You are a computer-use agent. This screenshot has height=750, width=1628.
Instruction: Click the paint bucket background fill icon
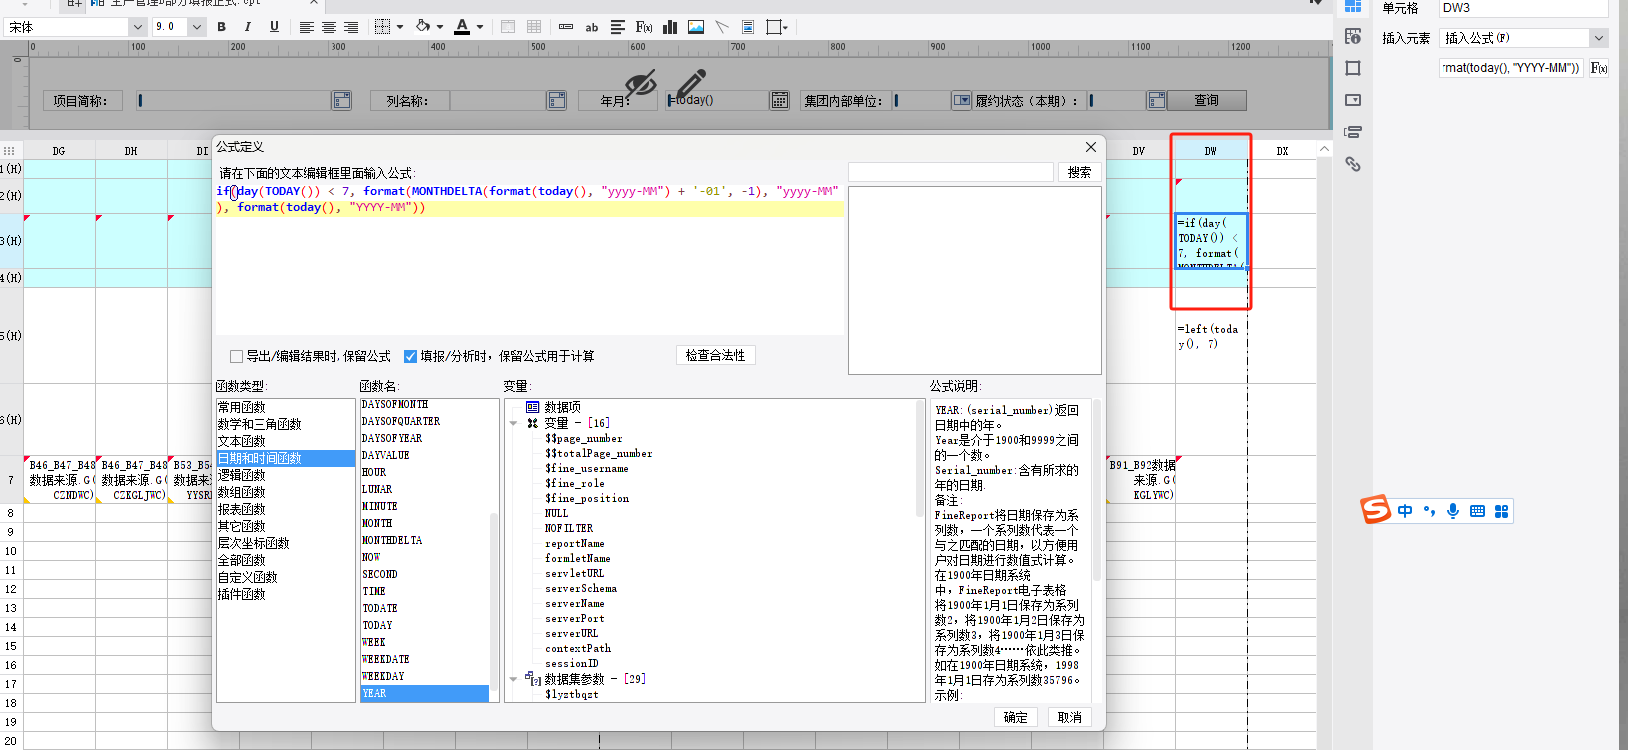click(423, 27)
